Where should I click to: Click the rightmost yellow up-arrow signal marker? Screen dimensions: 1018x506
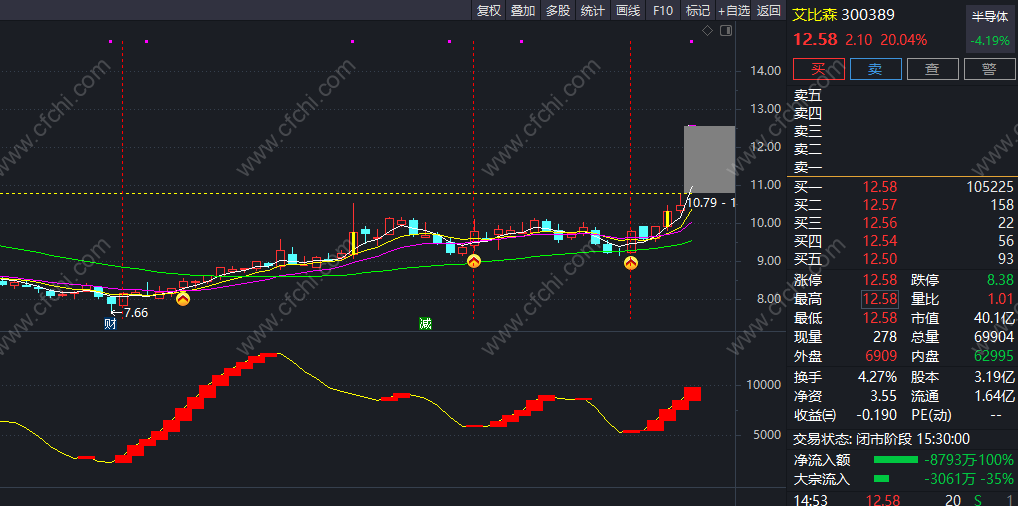(x=631, y=263)
